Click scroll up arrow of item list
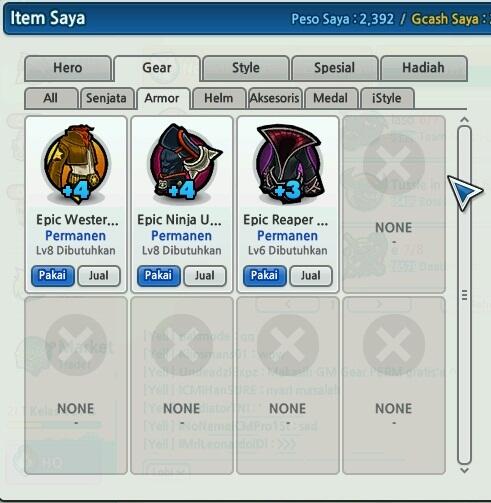 click(464, 120)
